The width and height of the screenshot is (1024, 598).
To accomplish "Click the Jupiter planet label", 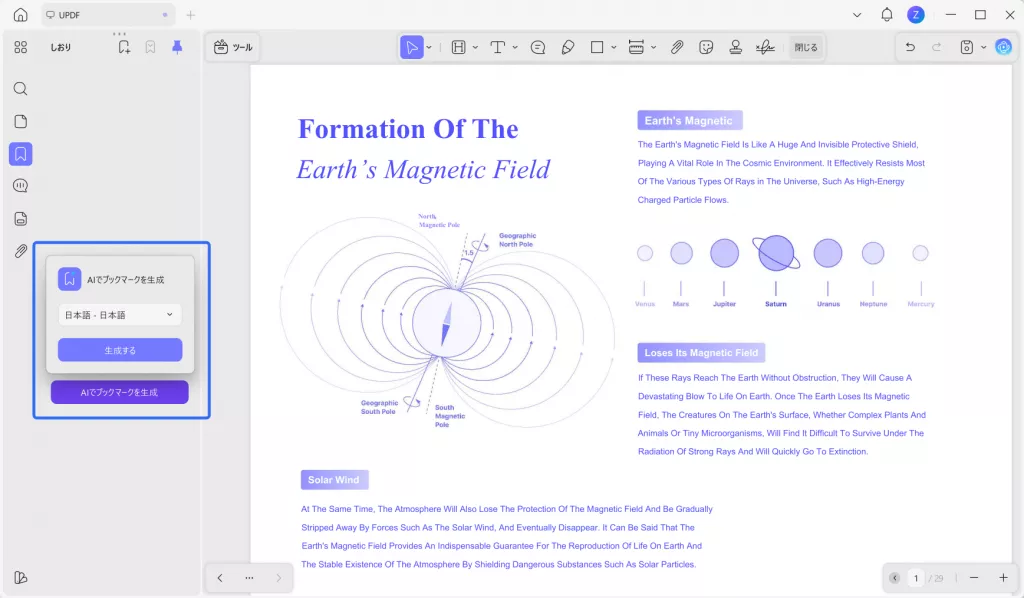I will [724, 304].
